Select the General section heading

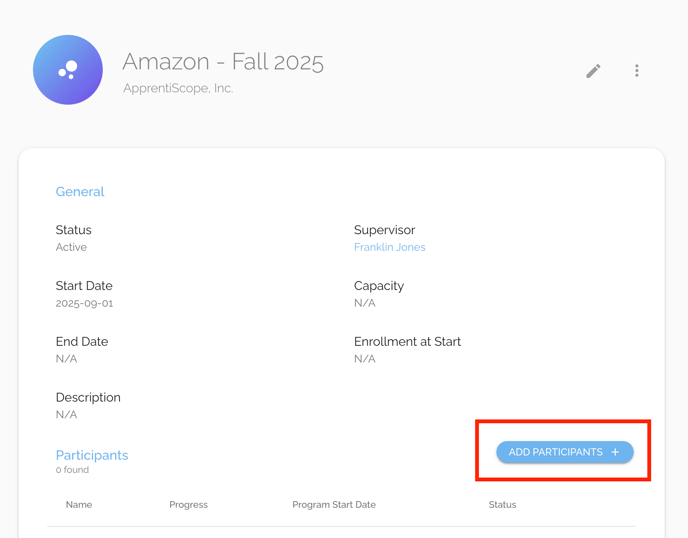(80, 192)
